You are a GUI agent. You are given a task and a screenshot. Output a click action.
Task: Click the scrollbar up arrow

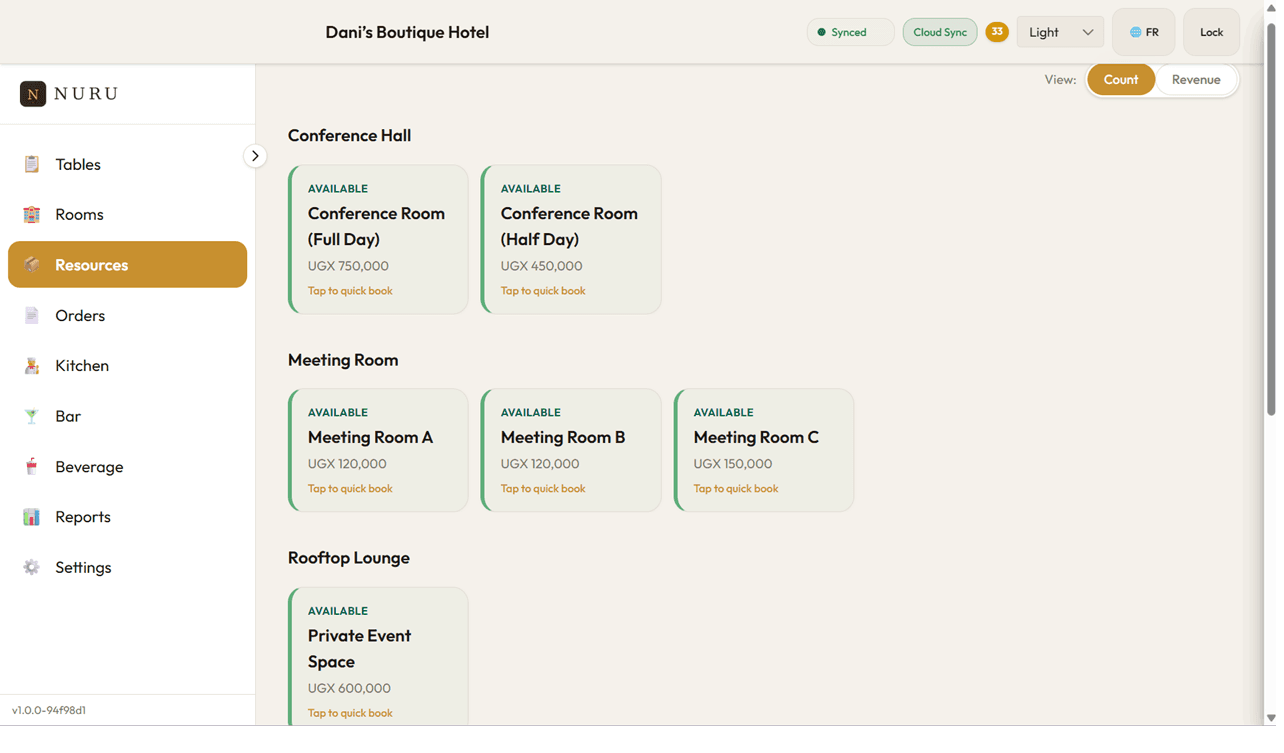point(1271,8)
